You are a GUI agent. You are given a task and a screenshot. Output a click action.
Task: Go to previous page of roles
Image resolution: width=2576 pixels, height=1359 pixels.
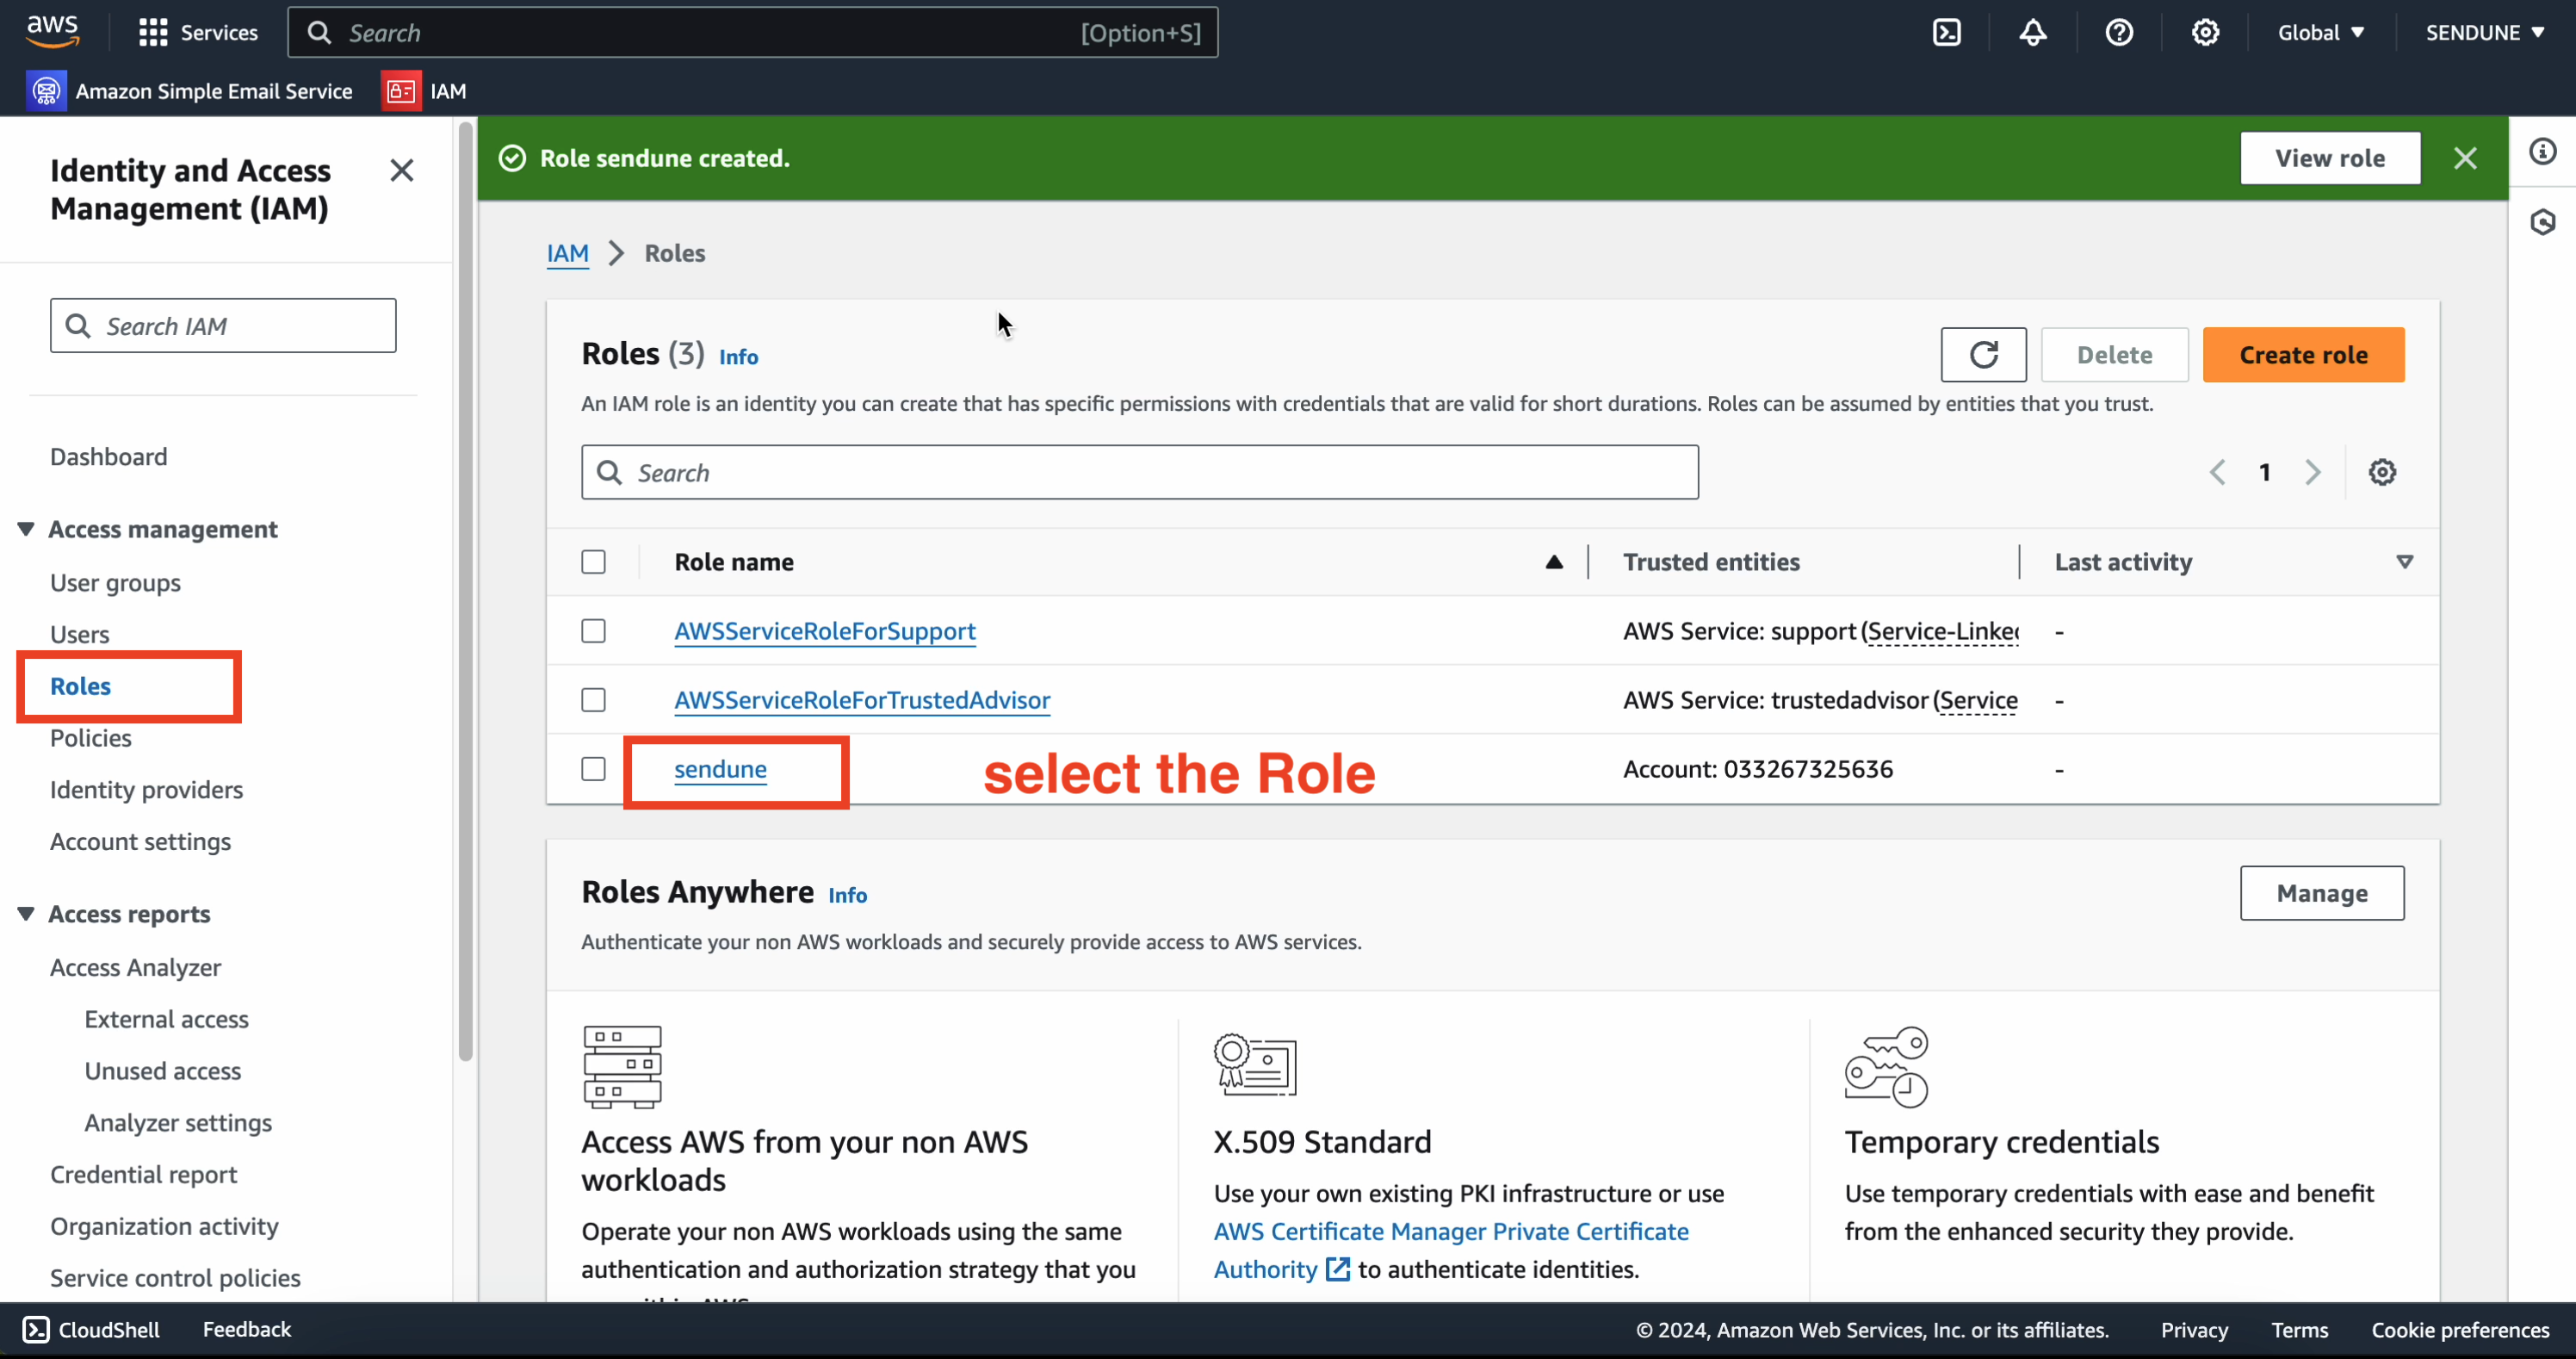coord(2217,472)
